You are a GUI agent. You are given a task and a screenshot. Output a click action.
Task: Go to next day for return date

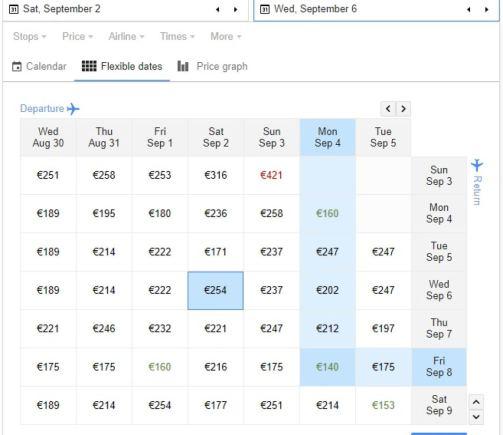click(487, 9)
